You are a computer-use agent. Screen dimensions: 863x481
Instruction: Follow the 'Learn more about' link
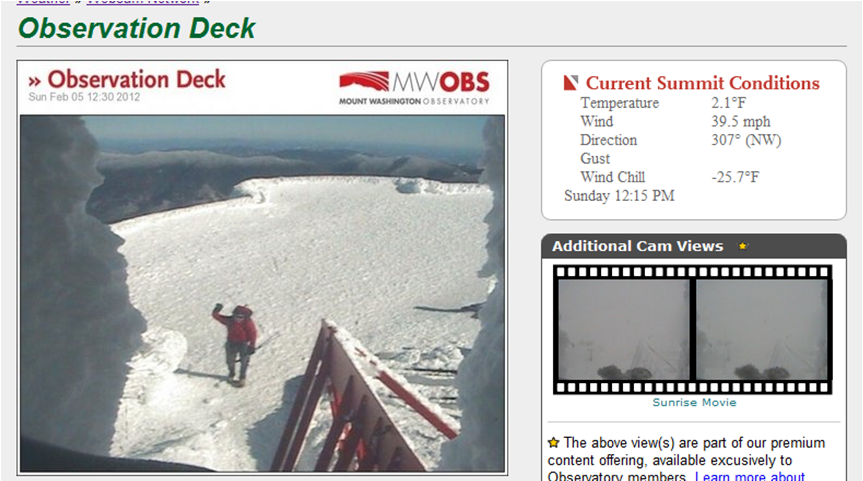click(x=750, y=475)
